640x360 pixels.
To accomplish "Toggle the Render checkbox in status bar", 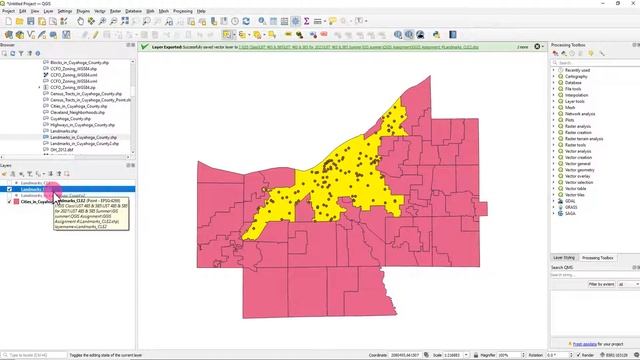I will 578,355.
